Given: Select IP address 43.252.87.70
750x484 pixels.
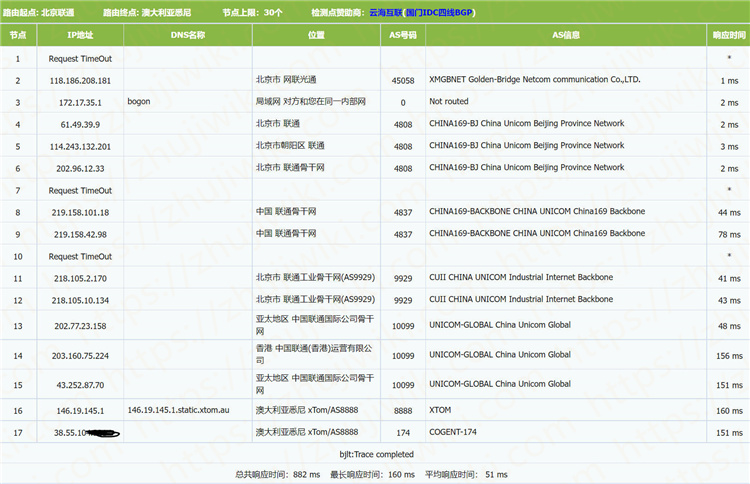Looking at the screenshot, I should (80, 385).
